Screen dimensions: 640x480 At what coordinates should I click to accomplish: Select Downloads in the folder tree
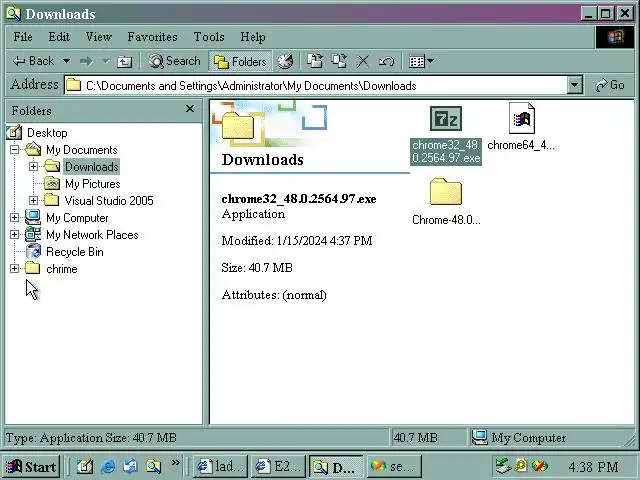(x=91, y=167)
